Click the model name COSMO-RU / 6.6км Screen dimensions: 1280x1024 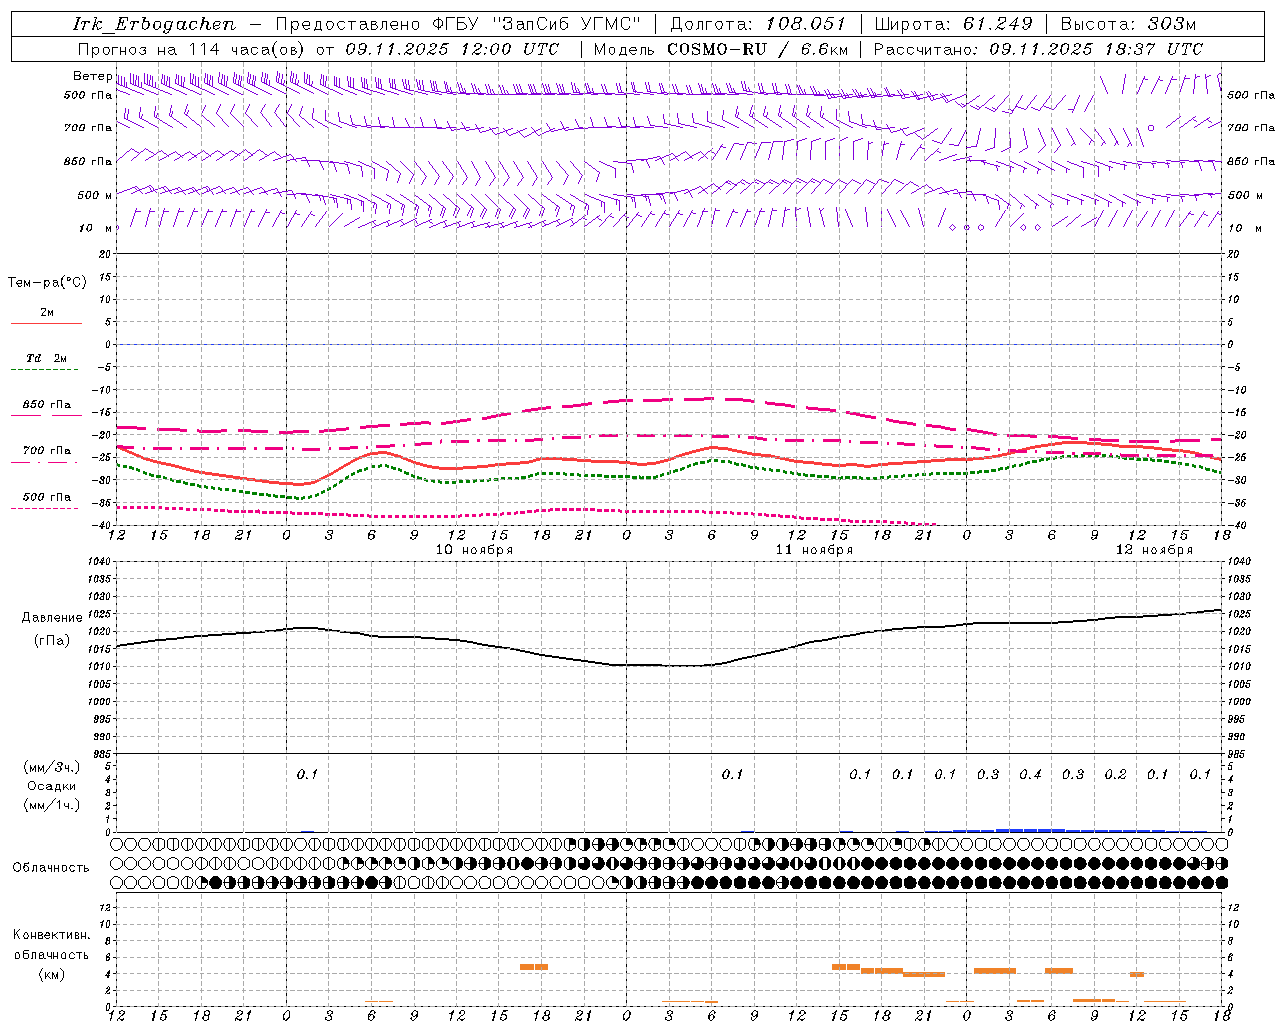[758, 49]
